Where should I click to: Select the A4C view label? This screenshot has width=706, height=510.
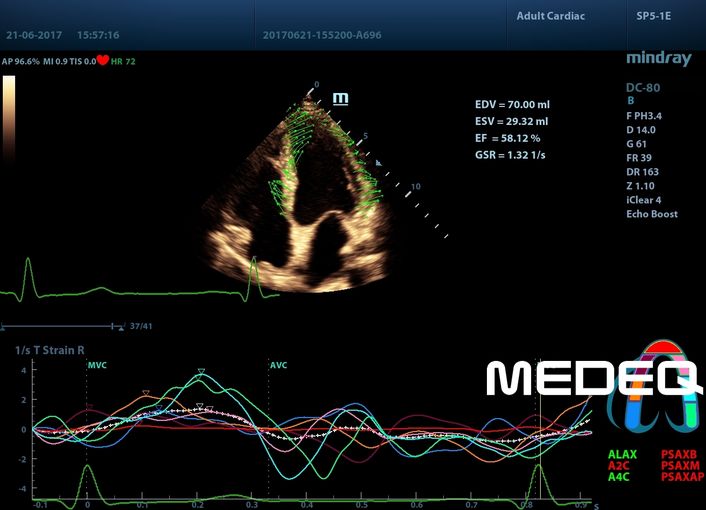[621, 478]
